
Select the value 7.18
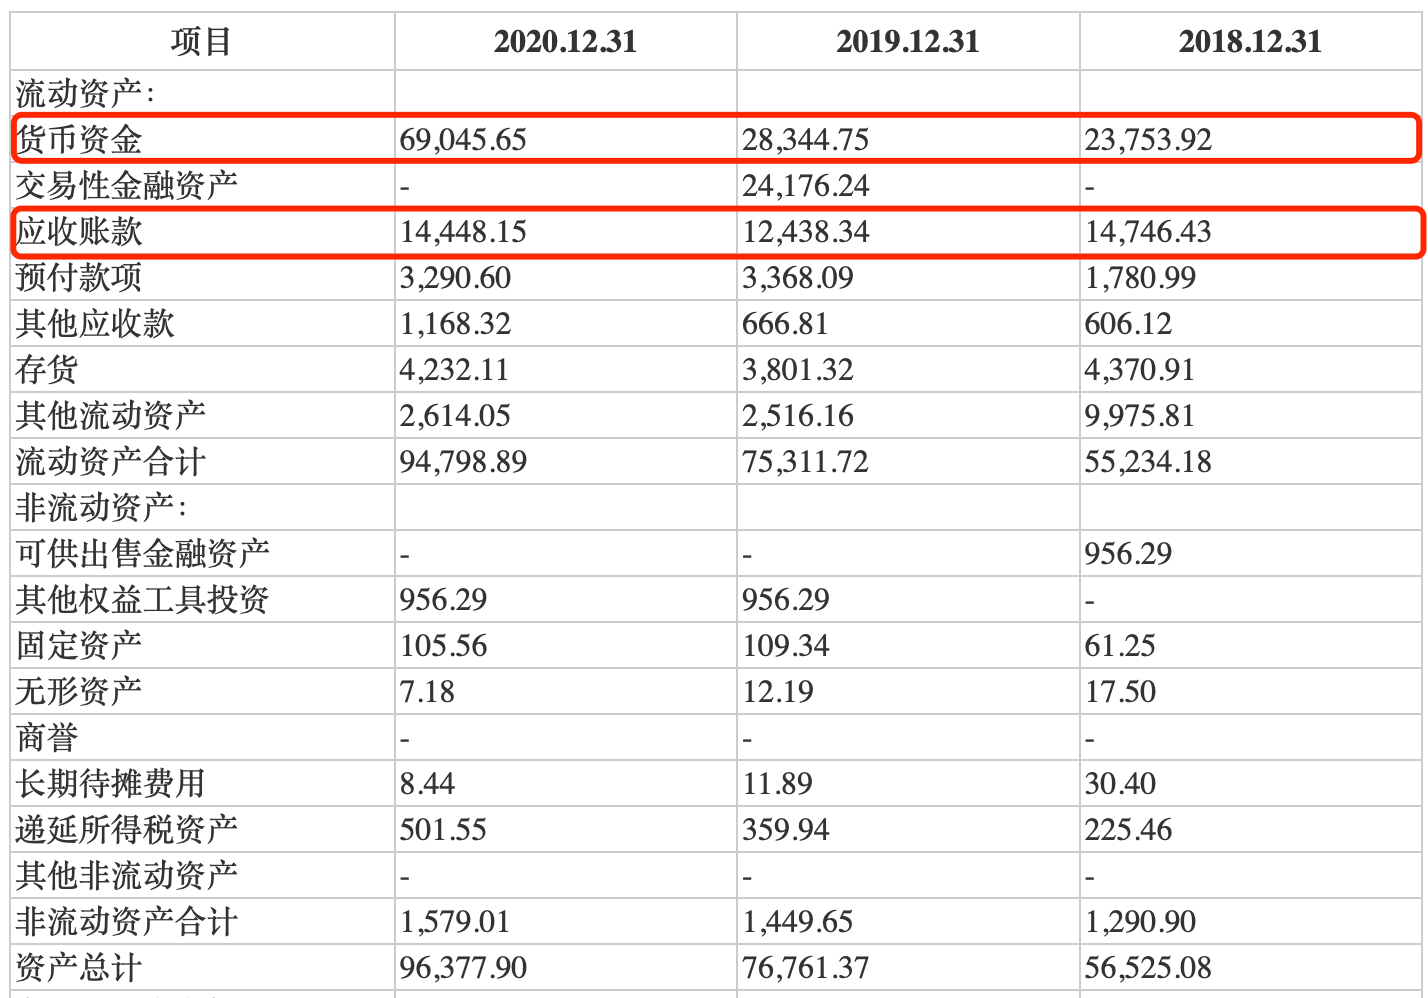coord(427,691)
